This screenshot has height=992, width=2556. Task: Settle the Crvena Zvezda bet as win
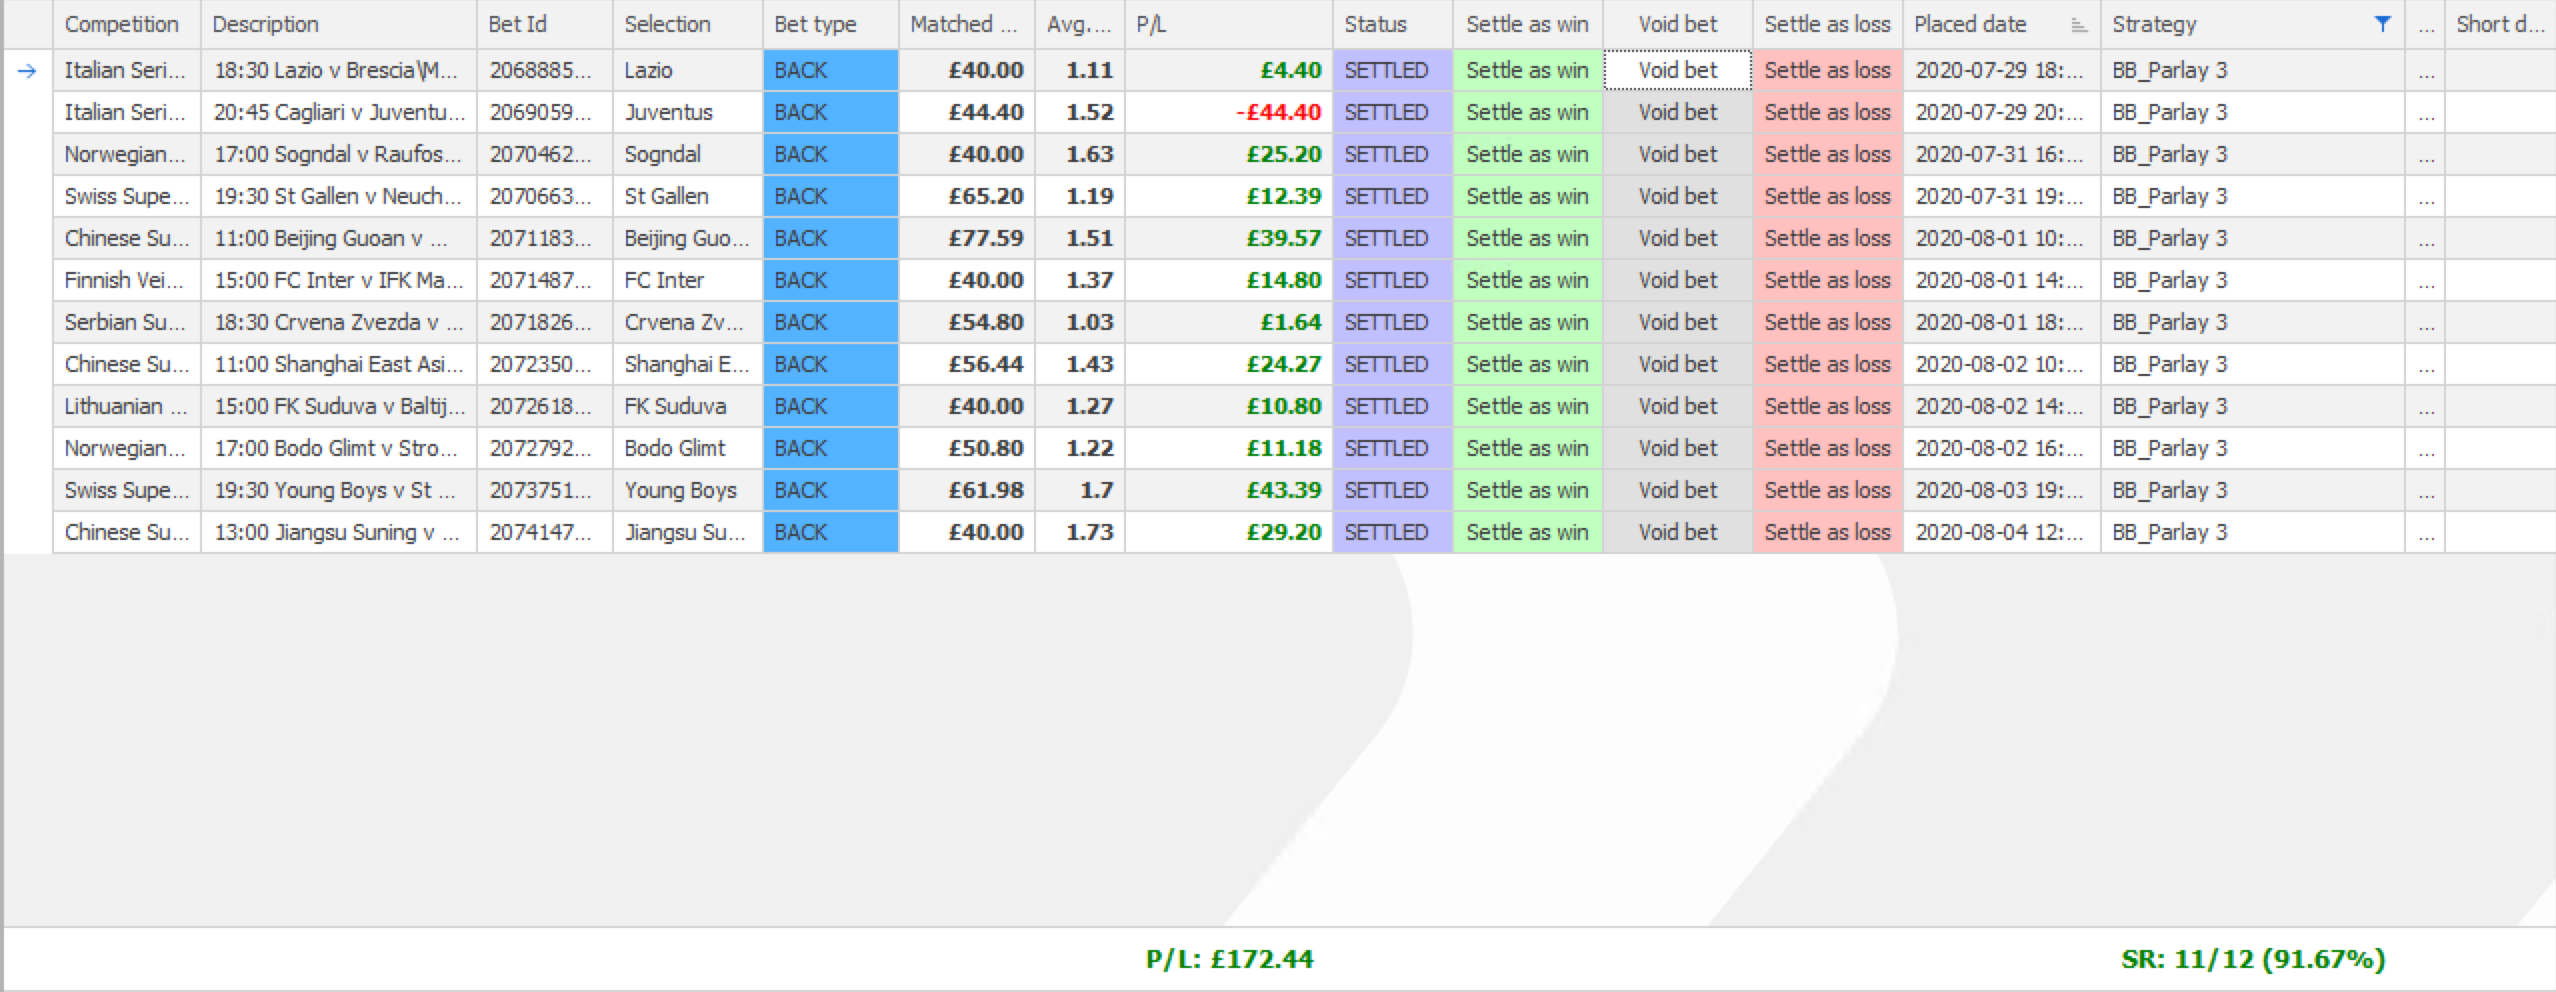click(1527, 322)
